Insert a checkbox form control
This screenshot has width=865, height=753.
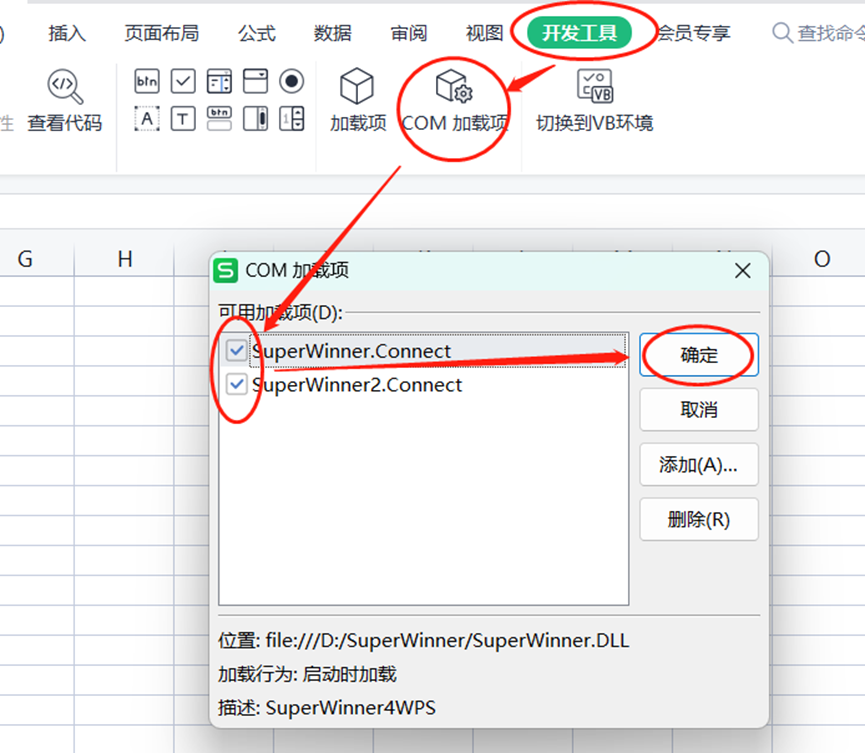coord(183,82)
